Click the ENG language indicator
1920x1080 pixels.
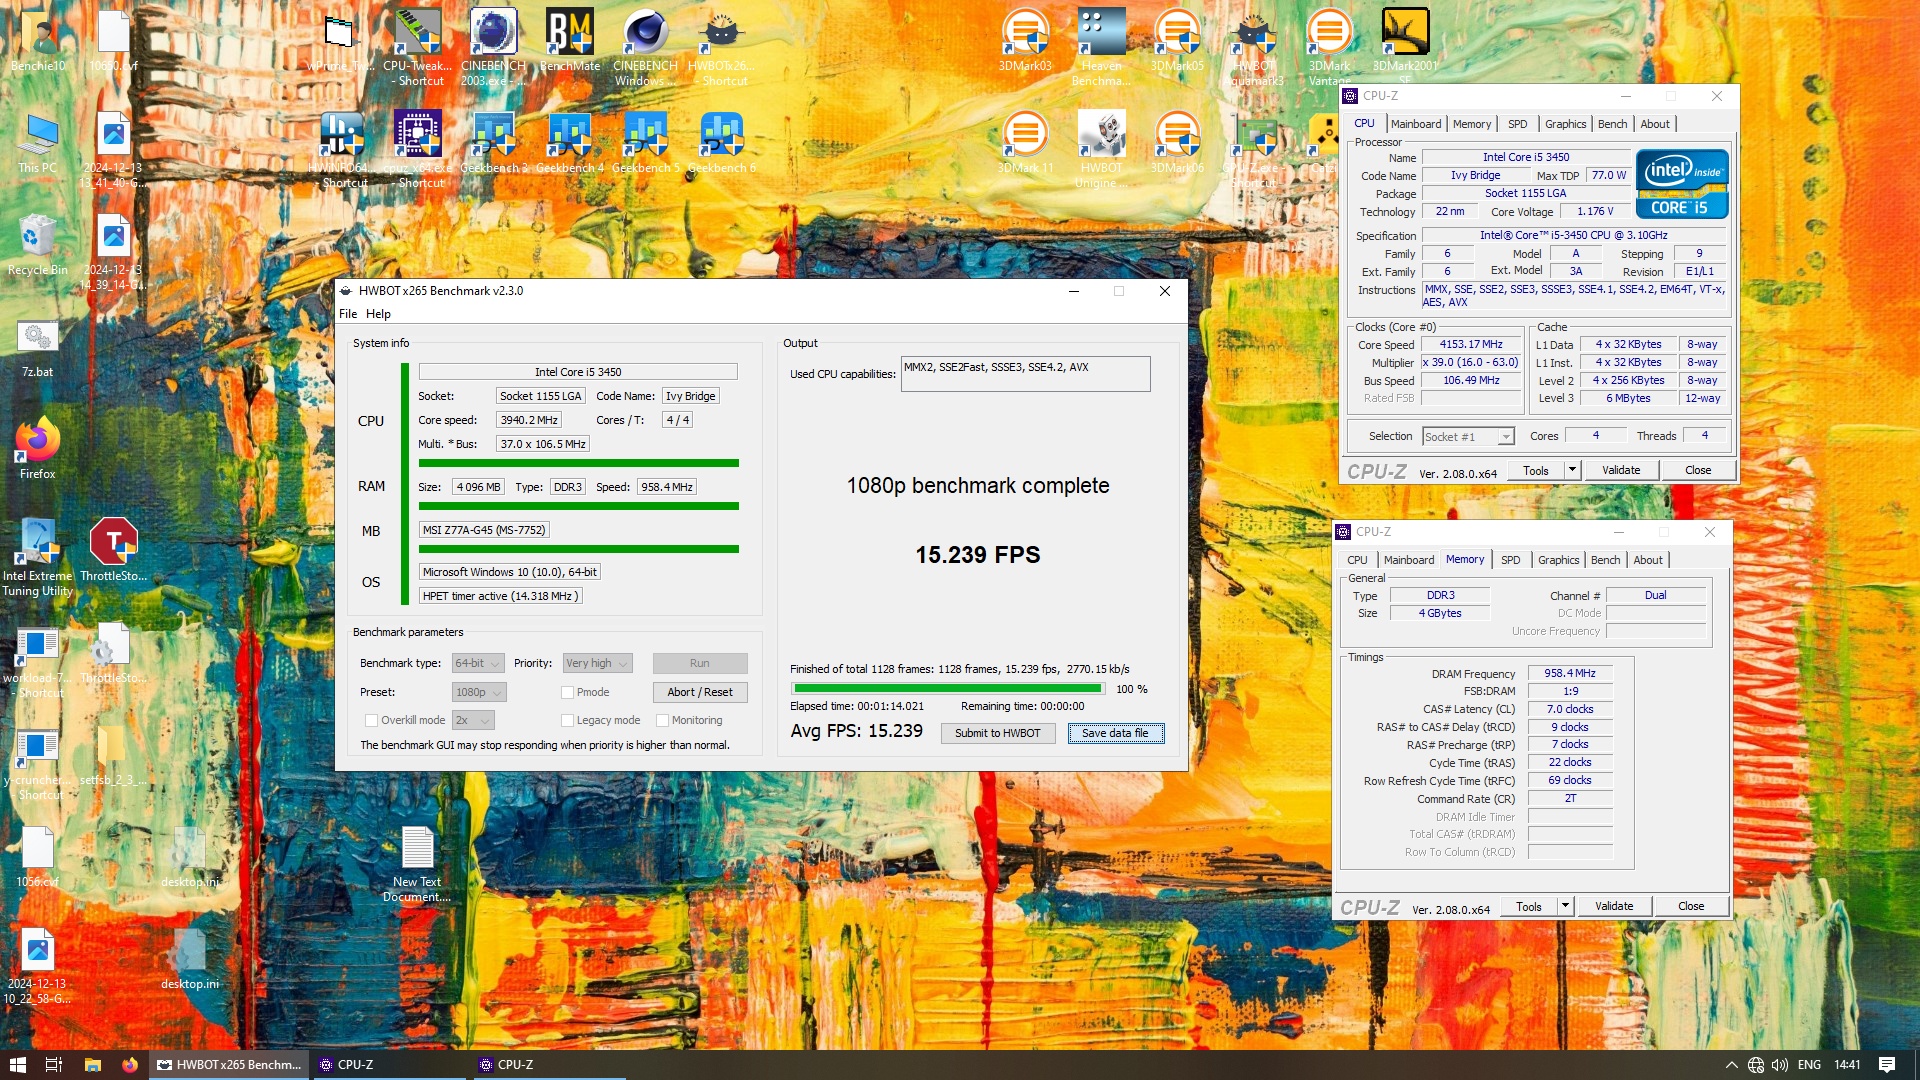tap(1809, 1065)
